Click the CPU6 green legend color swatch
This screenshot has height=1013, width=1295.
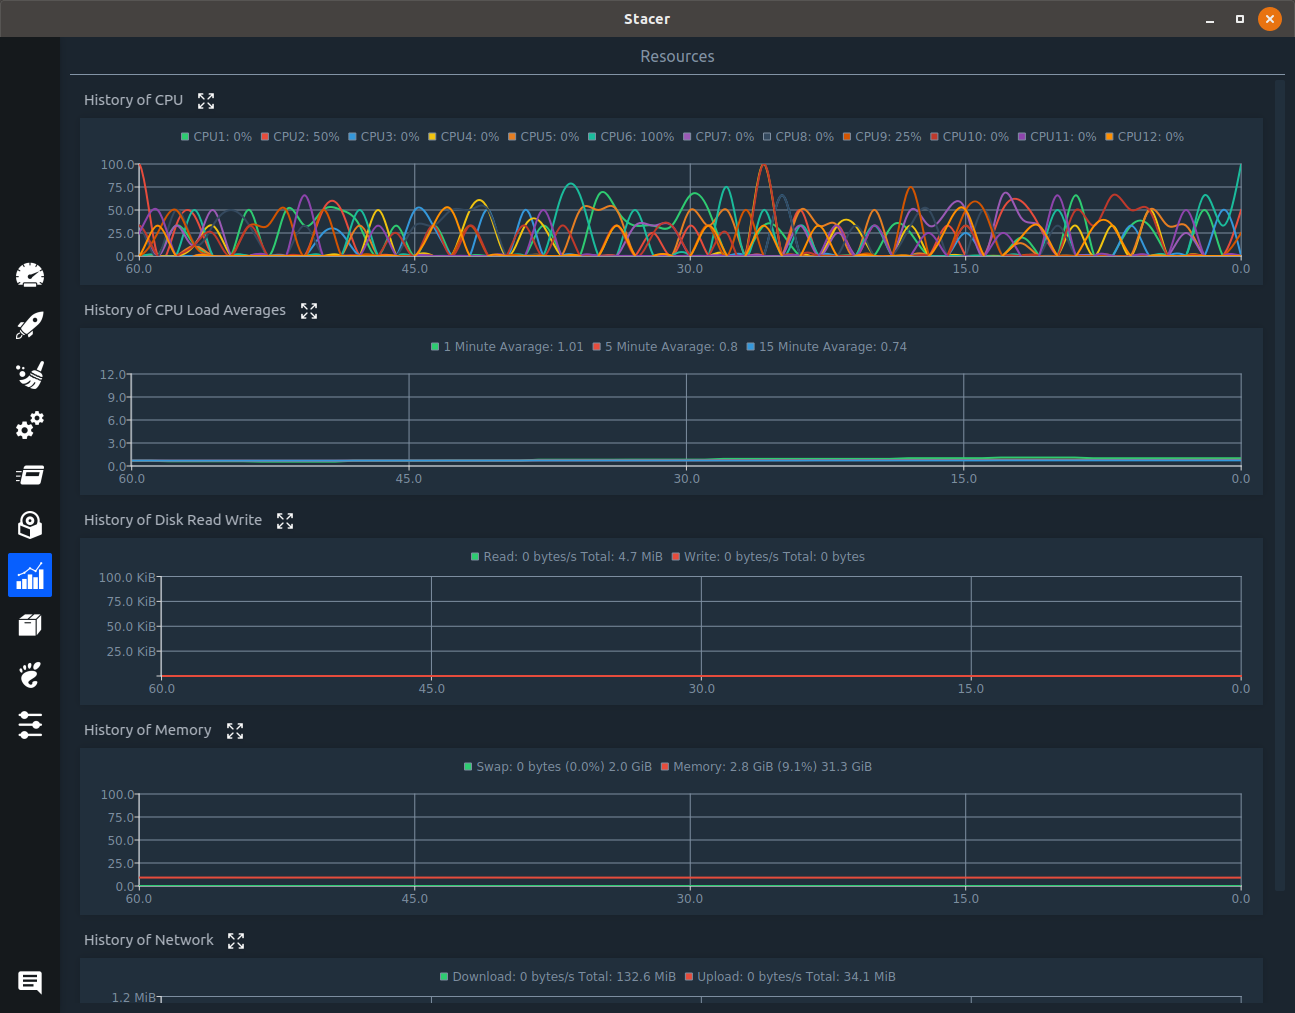pyautogui.click(x=592, y=137)
